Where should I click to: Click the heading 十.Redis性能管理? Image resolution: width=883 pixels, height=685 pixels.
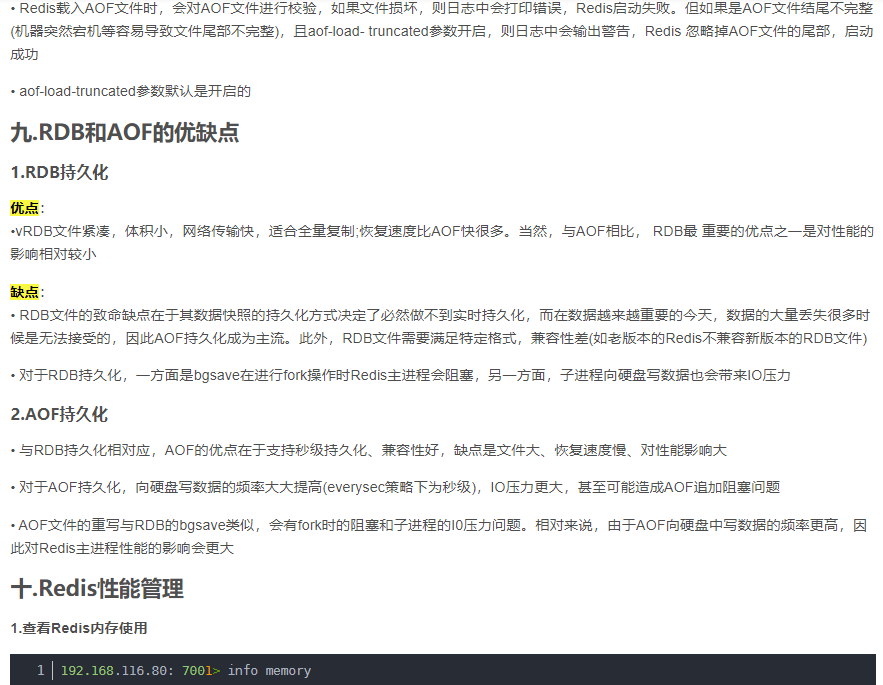coord(97,588)
